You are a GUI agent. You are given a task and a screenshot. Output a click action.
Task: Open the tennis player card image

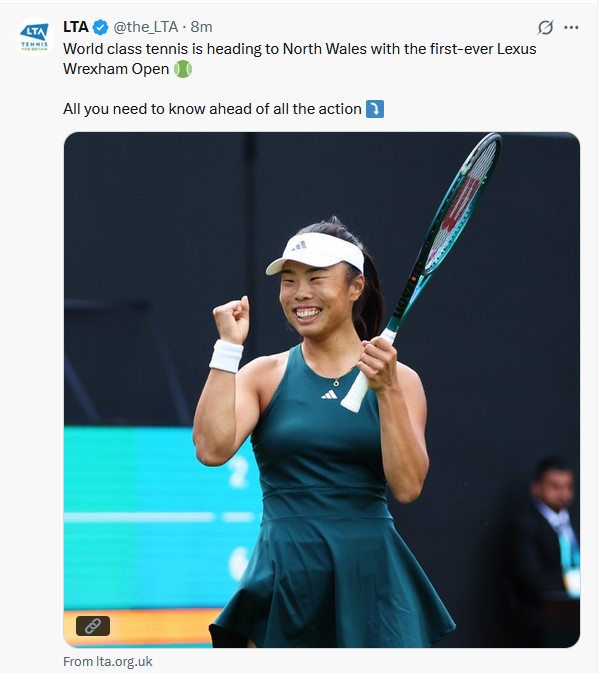322,390
